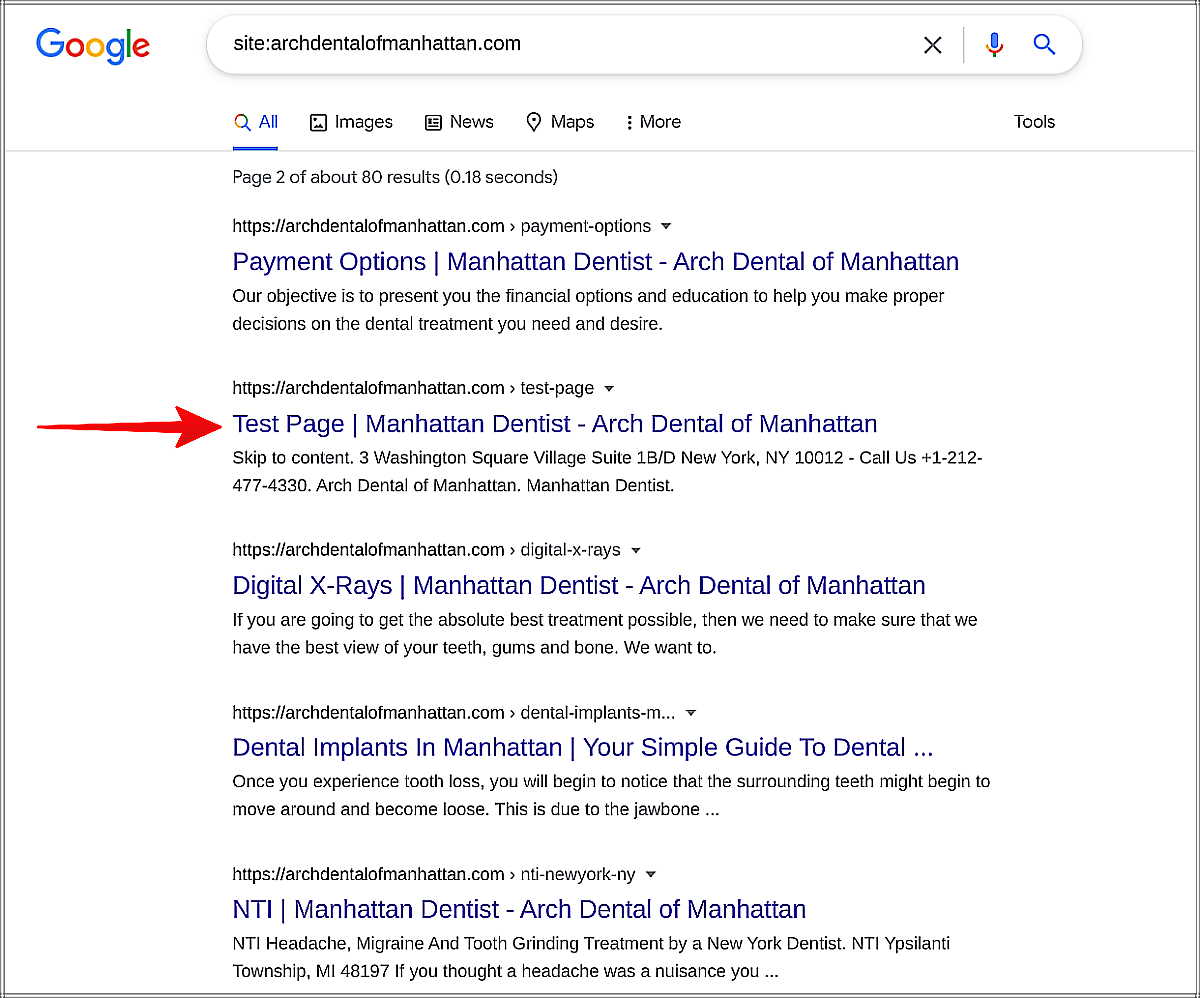1200x998 pixels.
Task: Click the payment-options breadcrumb URL
Action: click(442, 226)
